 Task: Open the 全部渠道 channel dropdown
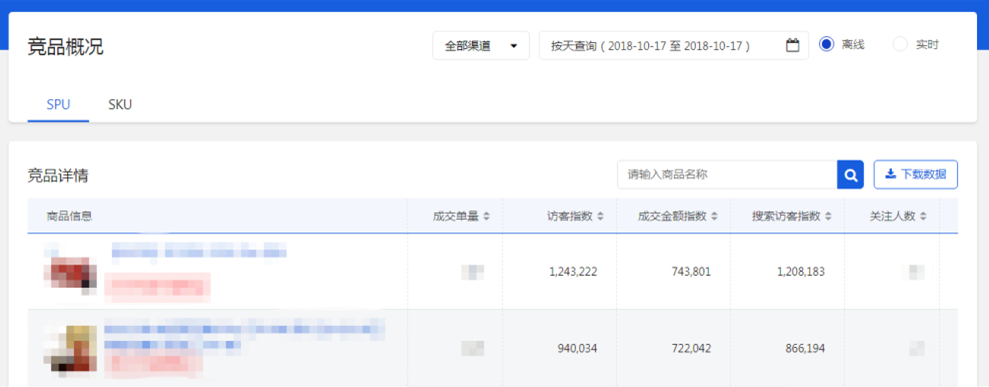[x=481, y=46]
